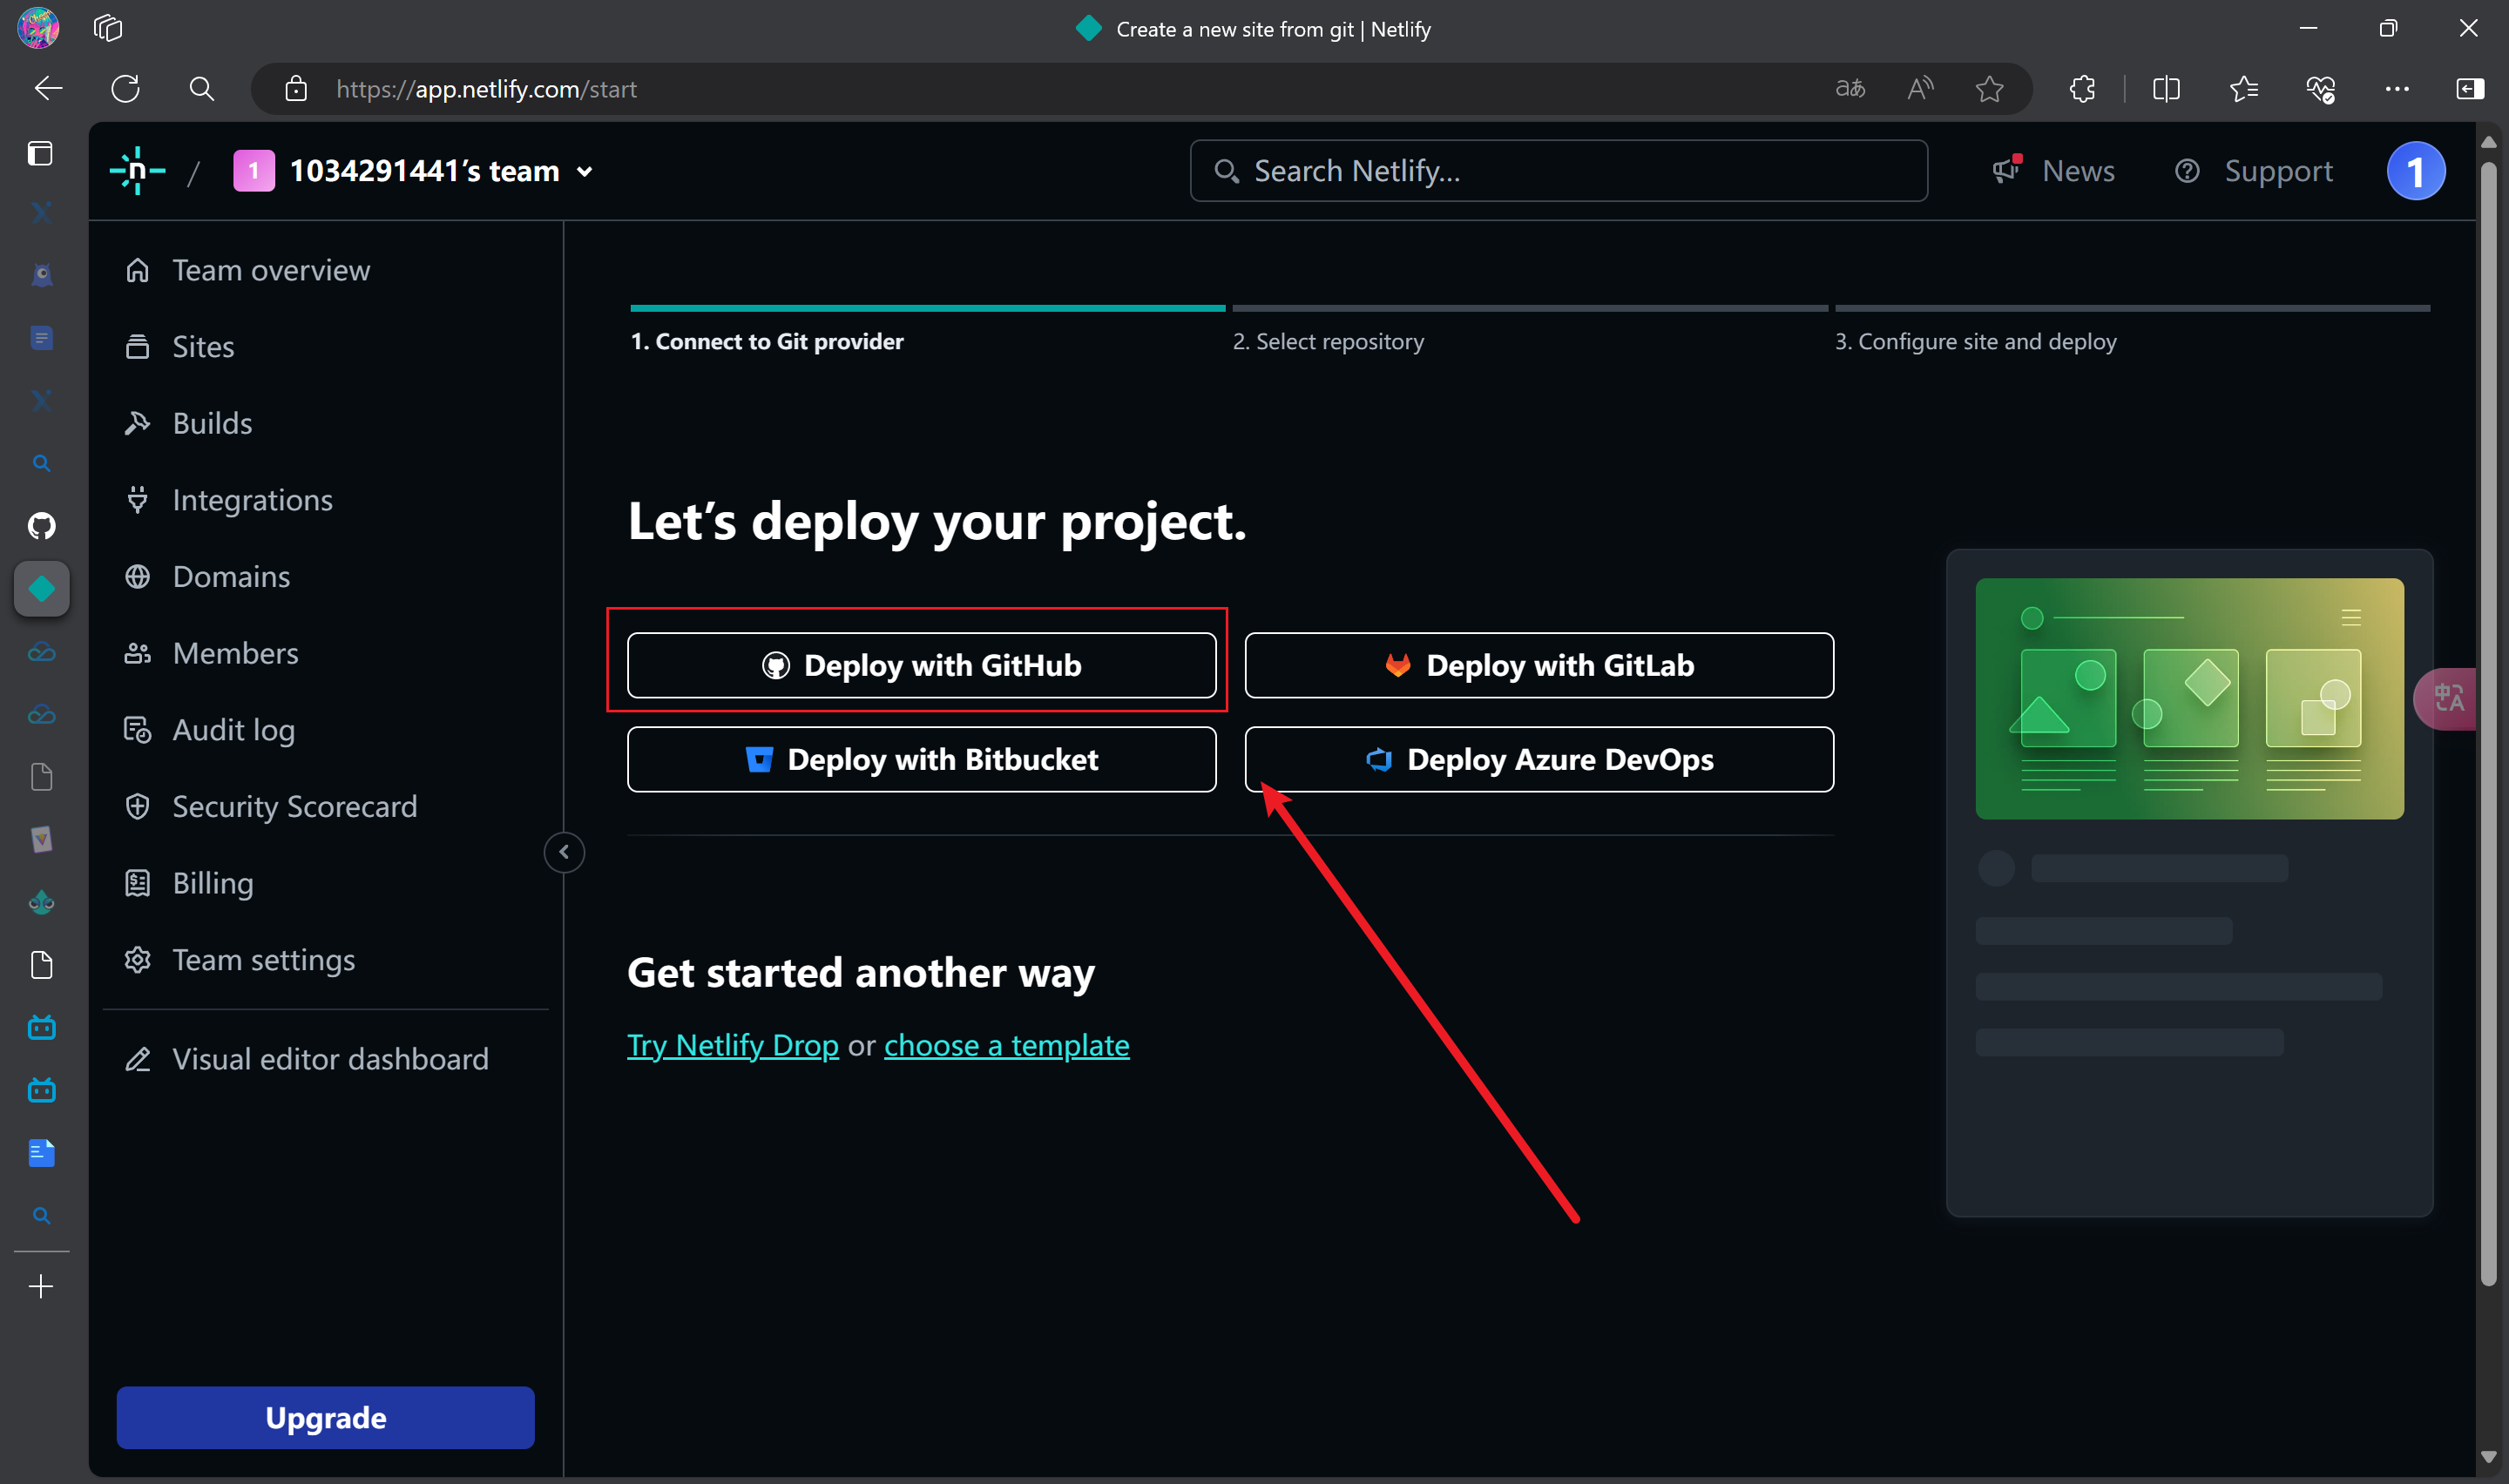Click the browser extensions puzzle icon
Image resolution: width=2509 pixels, height=1484 pixels.
[2083, 89]
